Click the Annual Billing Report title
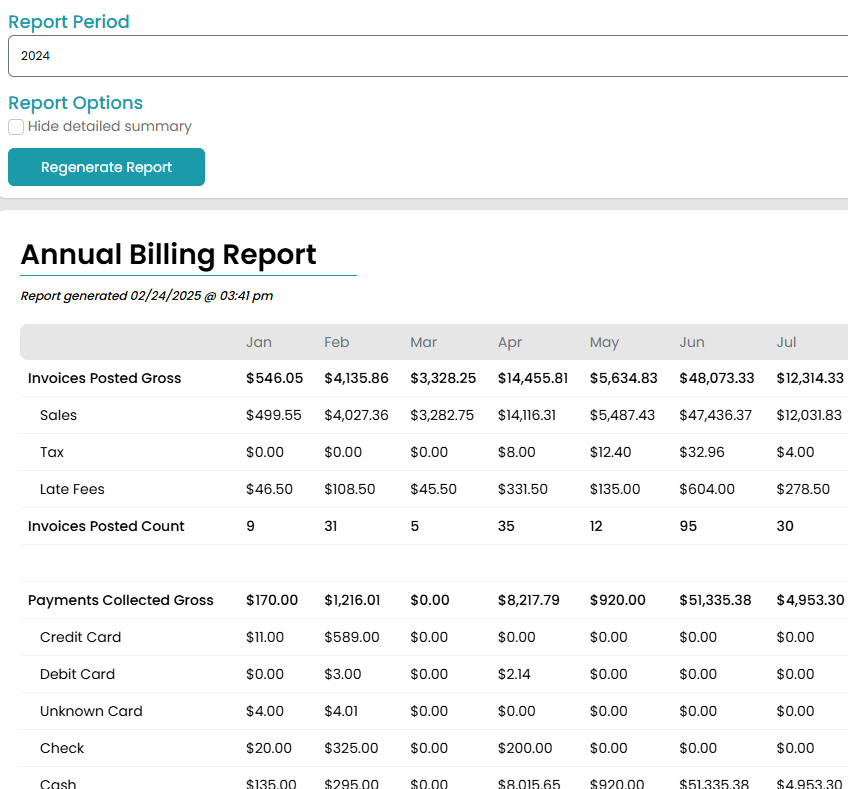 point(168,254)
